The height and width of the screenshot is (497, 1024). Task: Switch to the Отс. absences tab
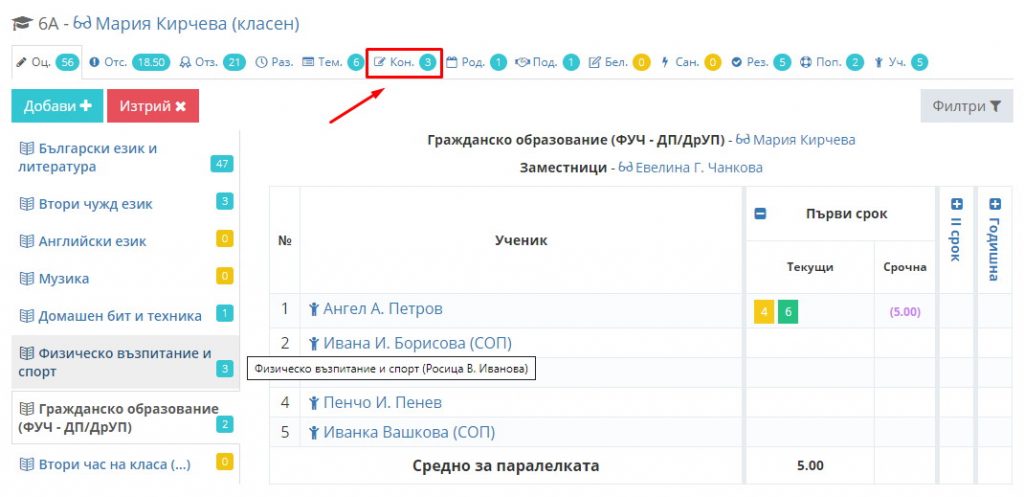[115, 62]
